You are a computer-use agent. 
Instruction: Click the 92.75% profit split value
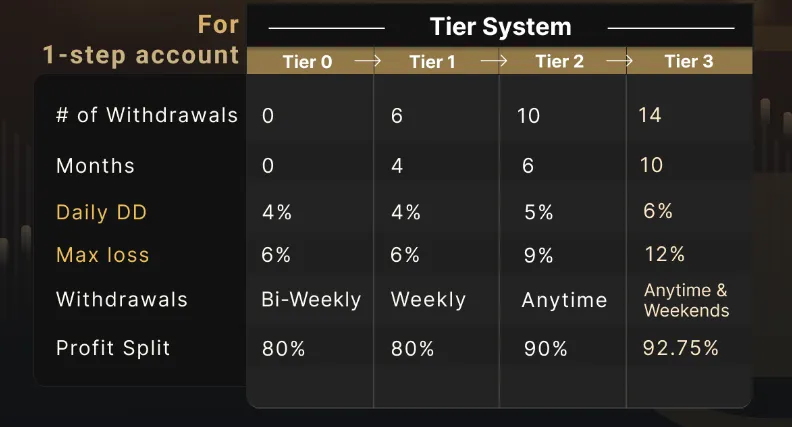click(x=681, y=348)
